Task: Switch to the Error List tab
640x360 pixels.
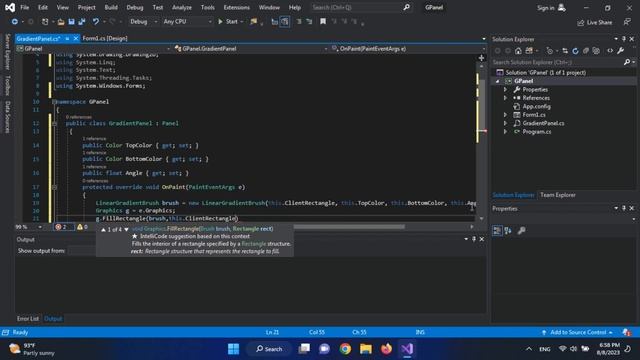Action: click(x=28, y=318)
